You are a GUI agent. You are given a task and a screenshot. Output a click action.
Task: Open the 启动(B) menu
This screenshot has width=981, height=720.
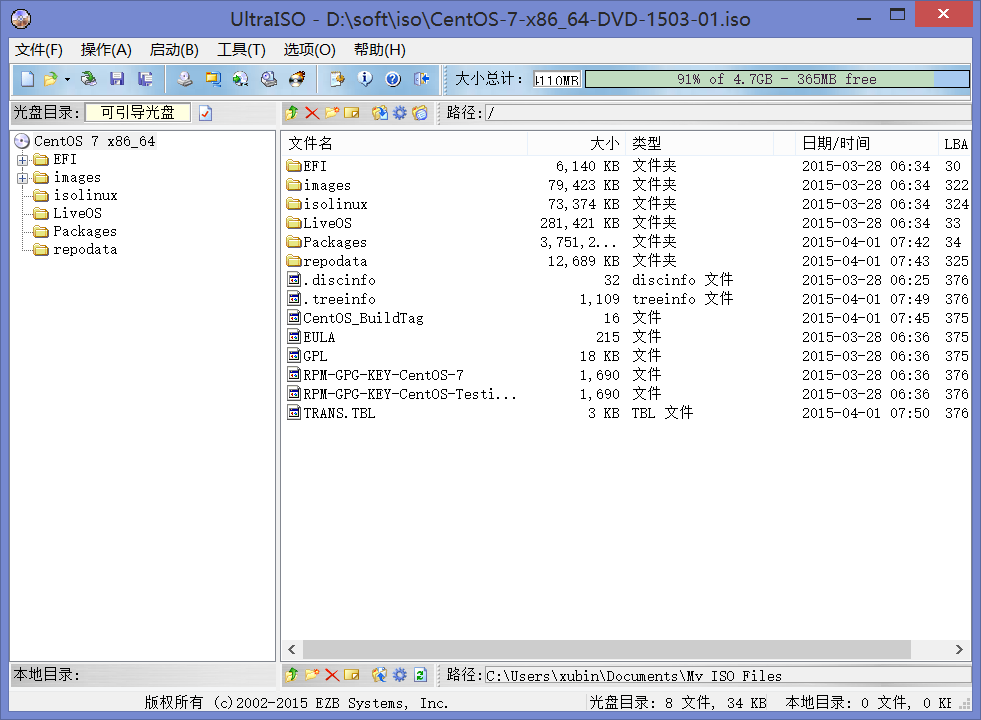tap(174, 50)
